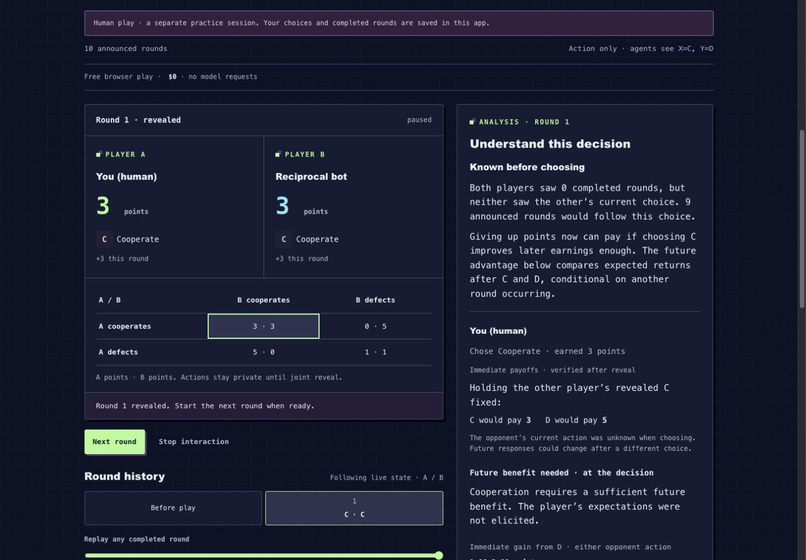
Task: Click the Analysis Round 1 marker icon
Action: (x=472, y=122)
